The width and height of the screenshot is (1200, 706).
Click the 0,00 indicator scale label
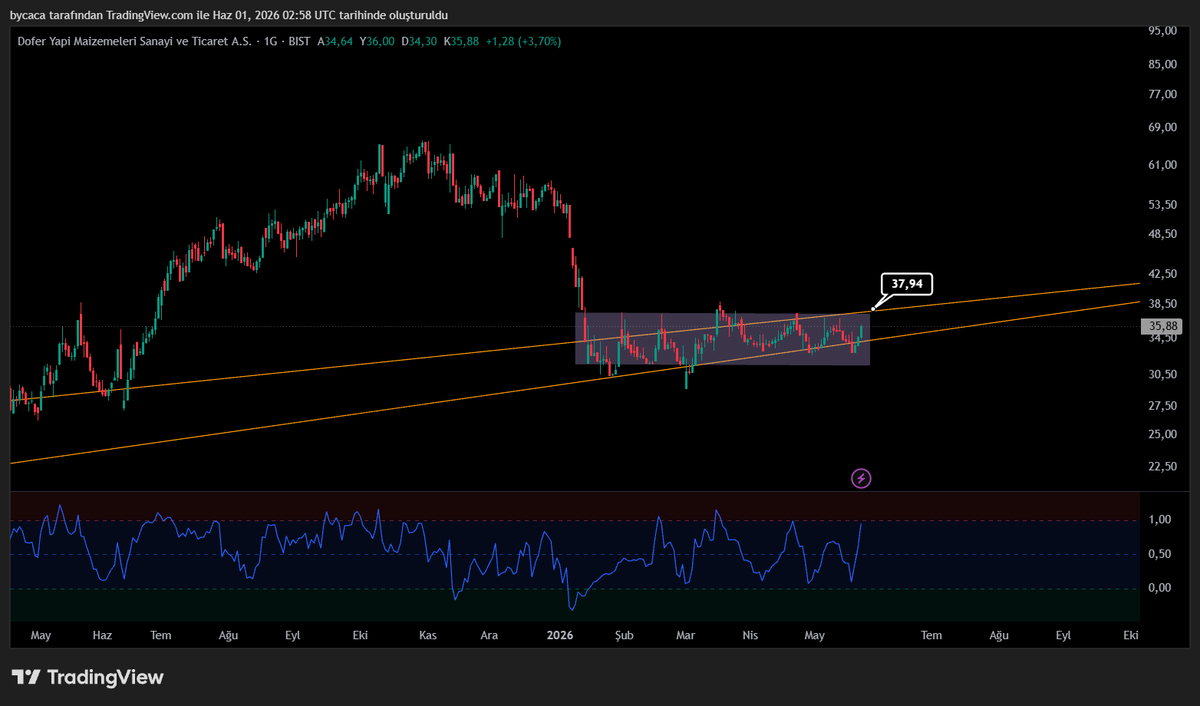(1160, 588)
